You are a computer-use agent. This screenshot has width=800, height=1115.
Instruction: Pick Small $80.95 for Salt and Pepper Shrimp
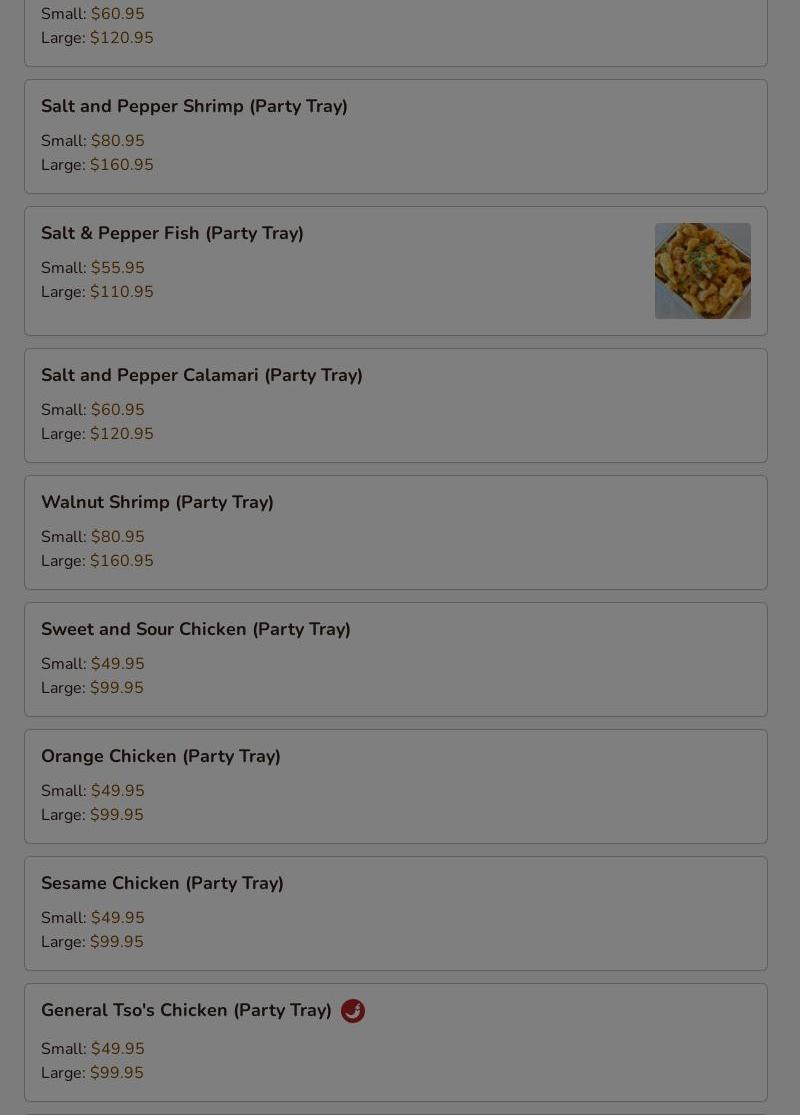92,141
